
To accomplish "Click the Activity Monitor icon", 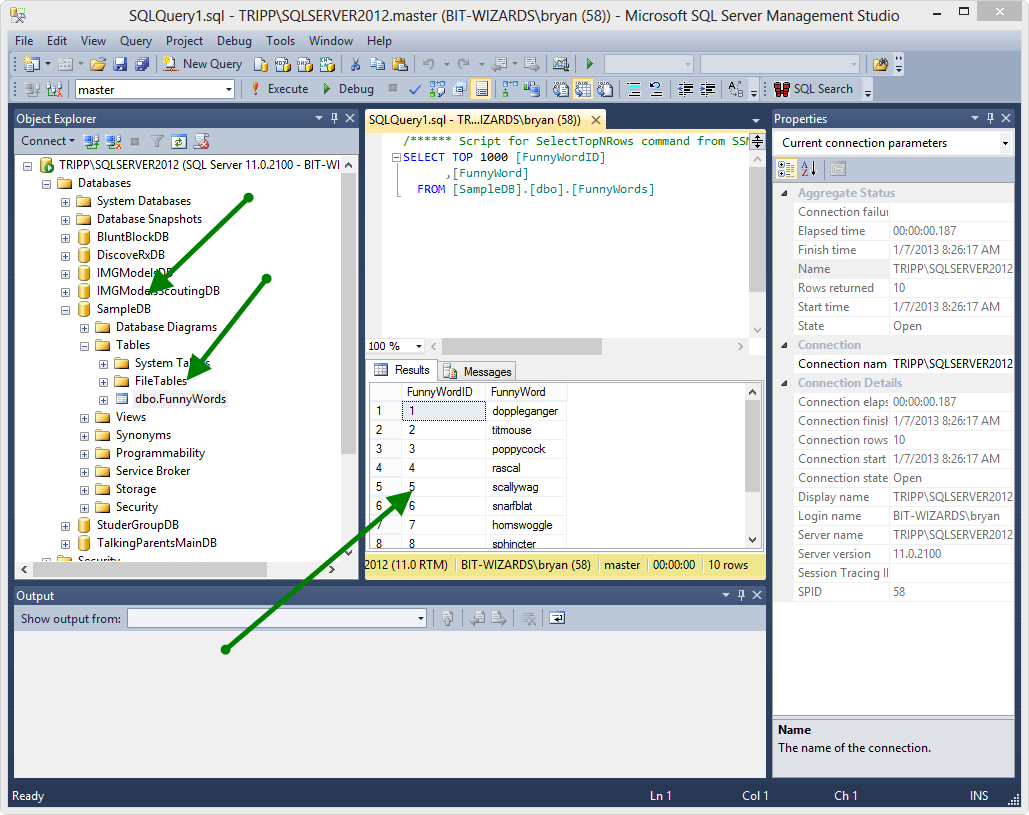I will pos(560,64).
